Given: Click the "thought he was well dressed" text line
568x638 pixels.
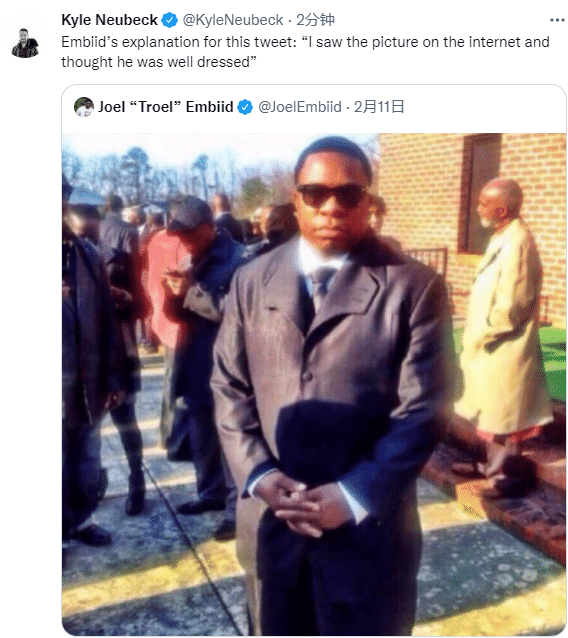Looking at the screenshot, I should tap(159, 62).
